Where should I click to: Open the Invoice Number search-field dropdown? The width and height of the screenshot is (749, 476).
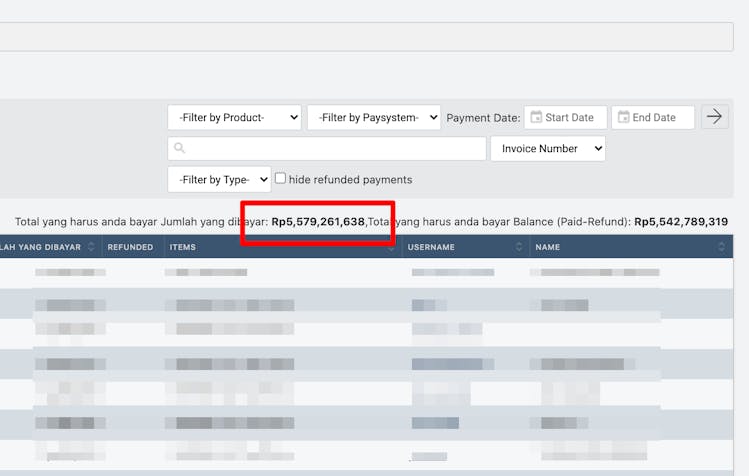(547, 149)
